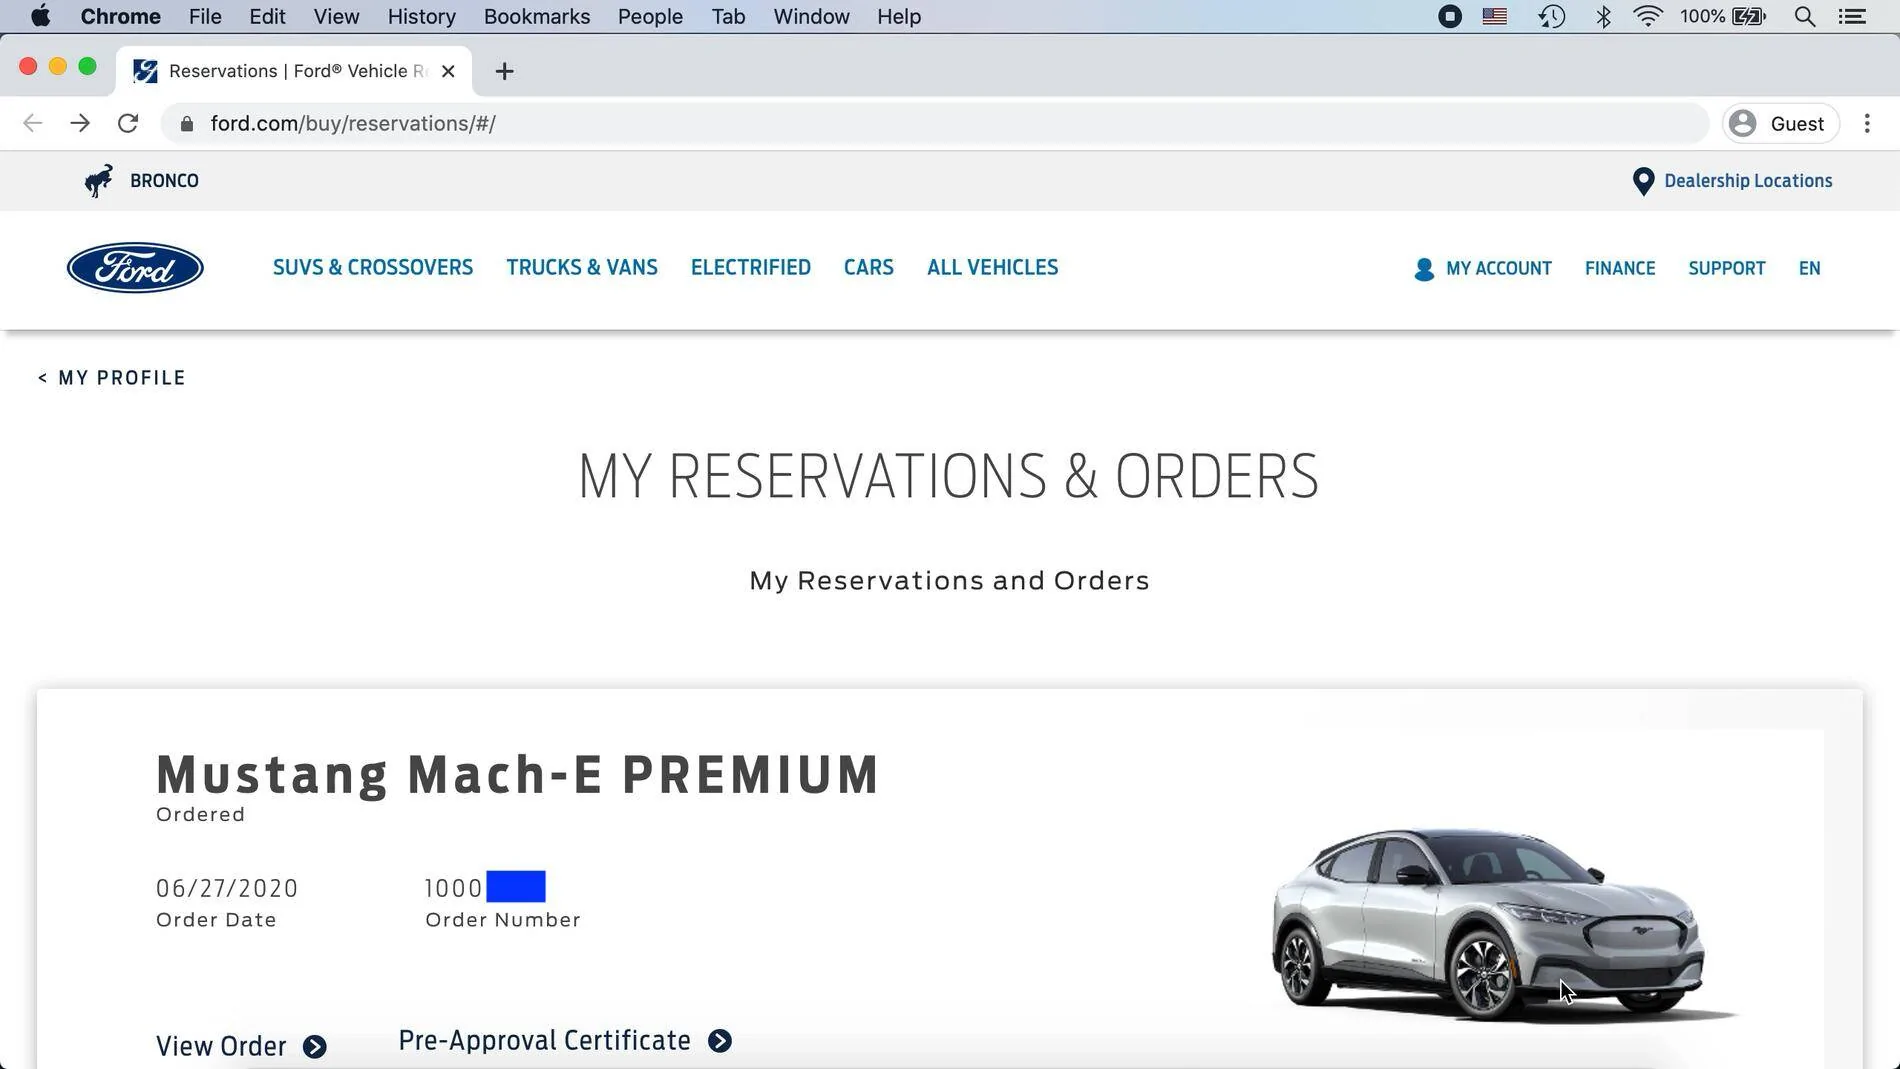The width and height of the screenshot is (1900, 1069).
Task: Click the View Order link
Action: pos(221,1047)
